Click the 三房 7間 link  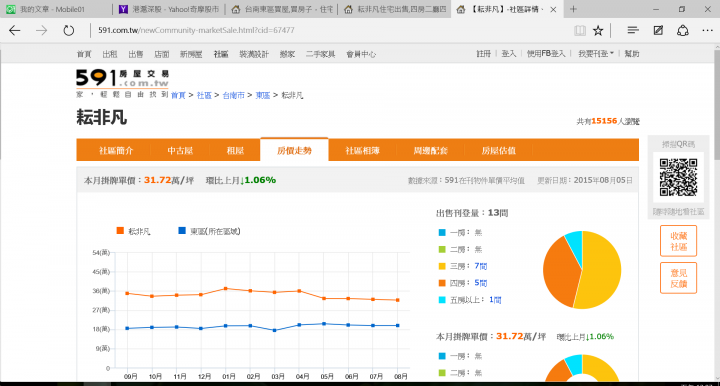click(x=480, y=266)
